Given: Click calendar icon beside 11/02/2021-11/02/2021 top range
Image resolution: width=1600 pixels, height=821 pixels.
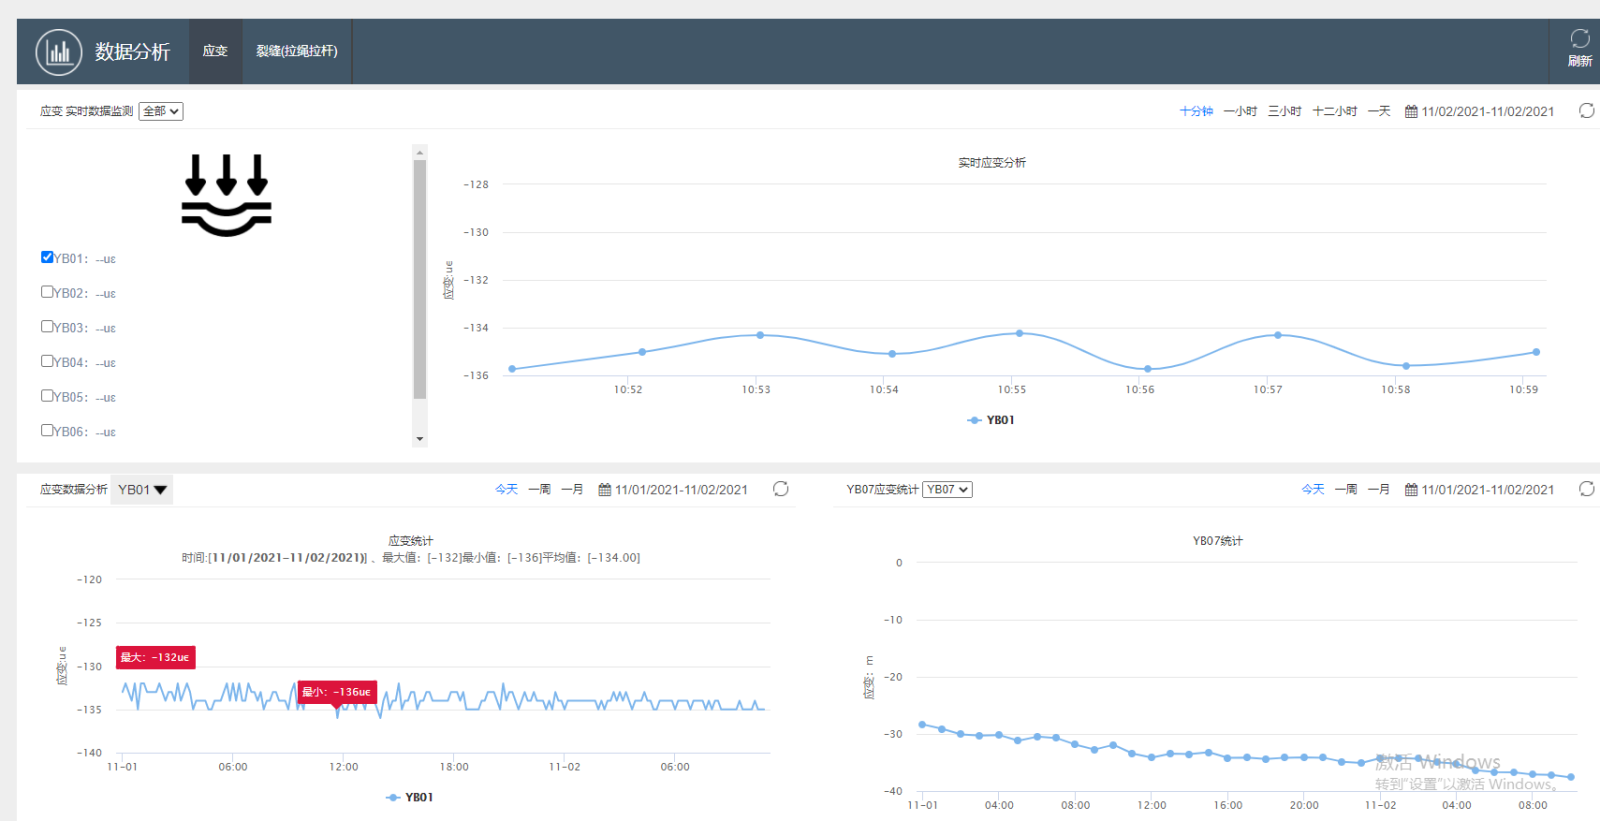Looking at the screenshot, I should click(x=1411, y=112).
